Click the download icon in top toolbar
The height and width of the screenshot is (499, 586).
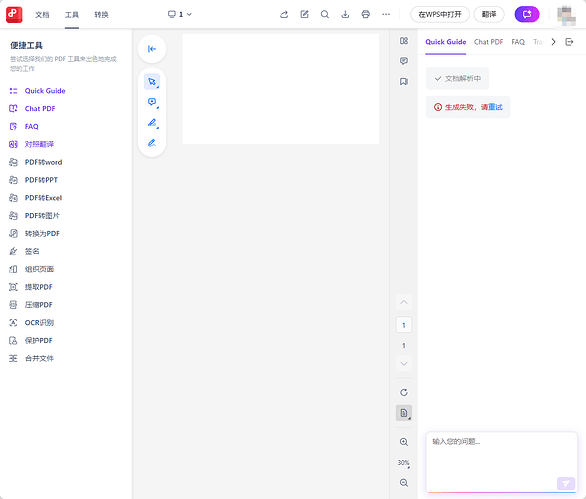(345, 15)
